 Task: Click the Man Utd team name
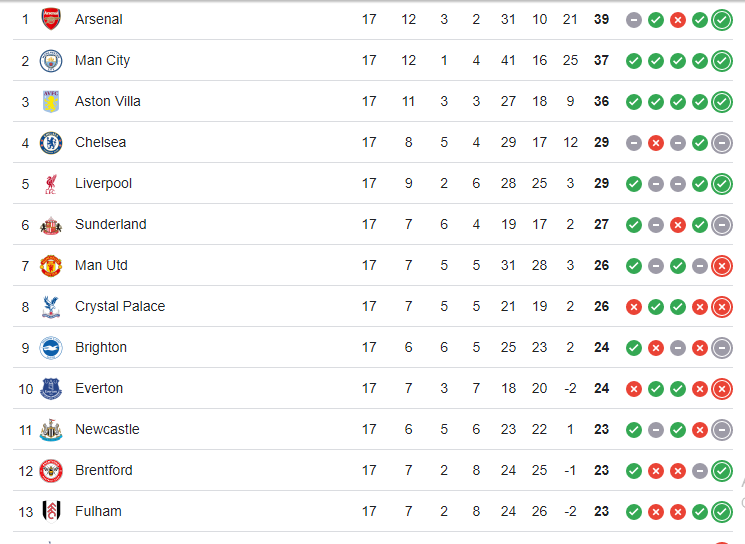coord(101,265)
